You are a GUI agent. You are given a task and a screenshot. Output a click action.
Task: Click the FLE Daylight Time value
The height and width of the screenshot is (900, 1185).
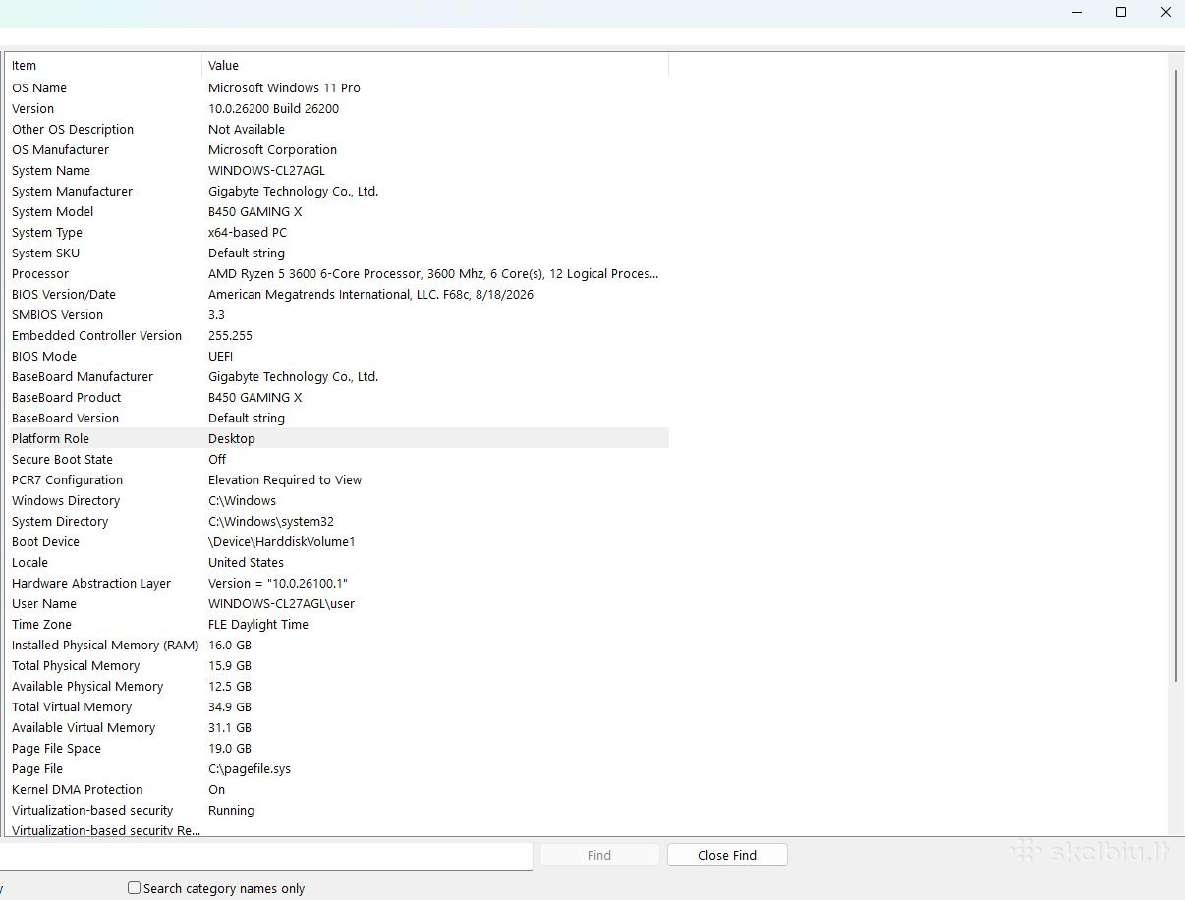click(x=258, y=624)
